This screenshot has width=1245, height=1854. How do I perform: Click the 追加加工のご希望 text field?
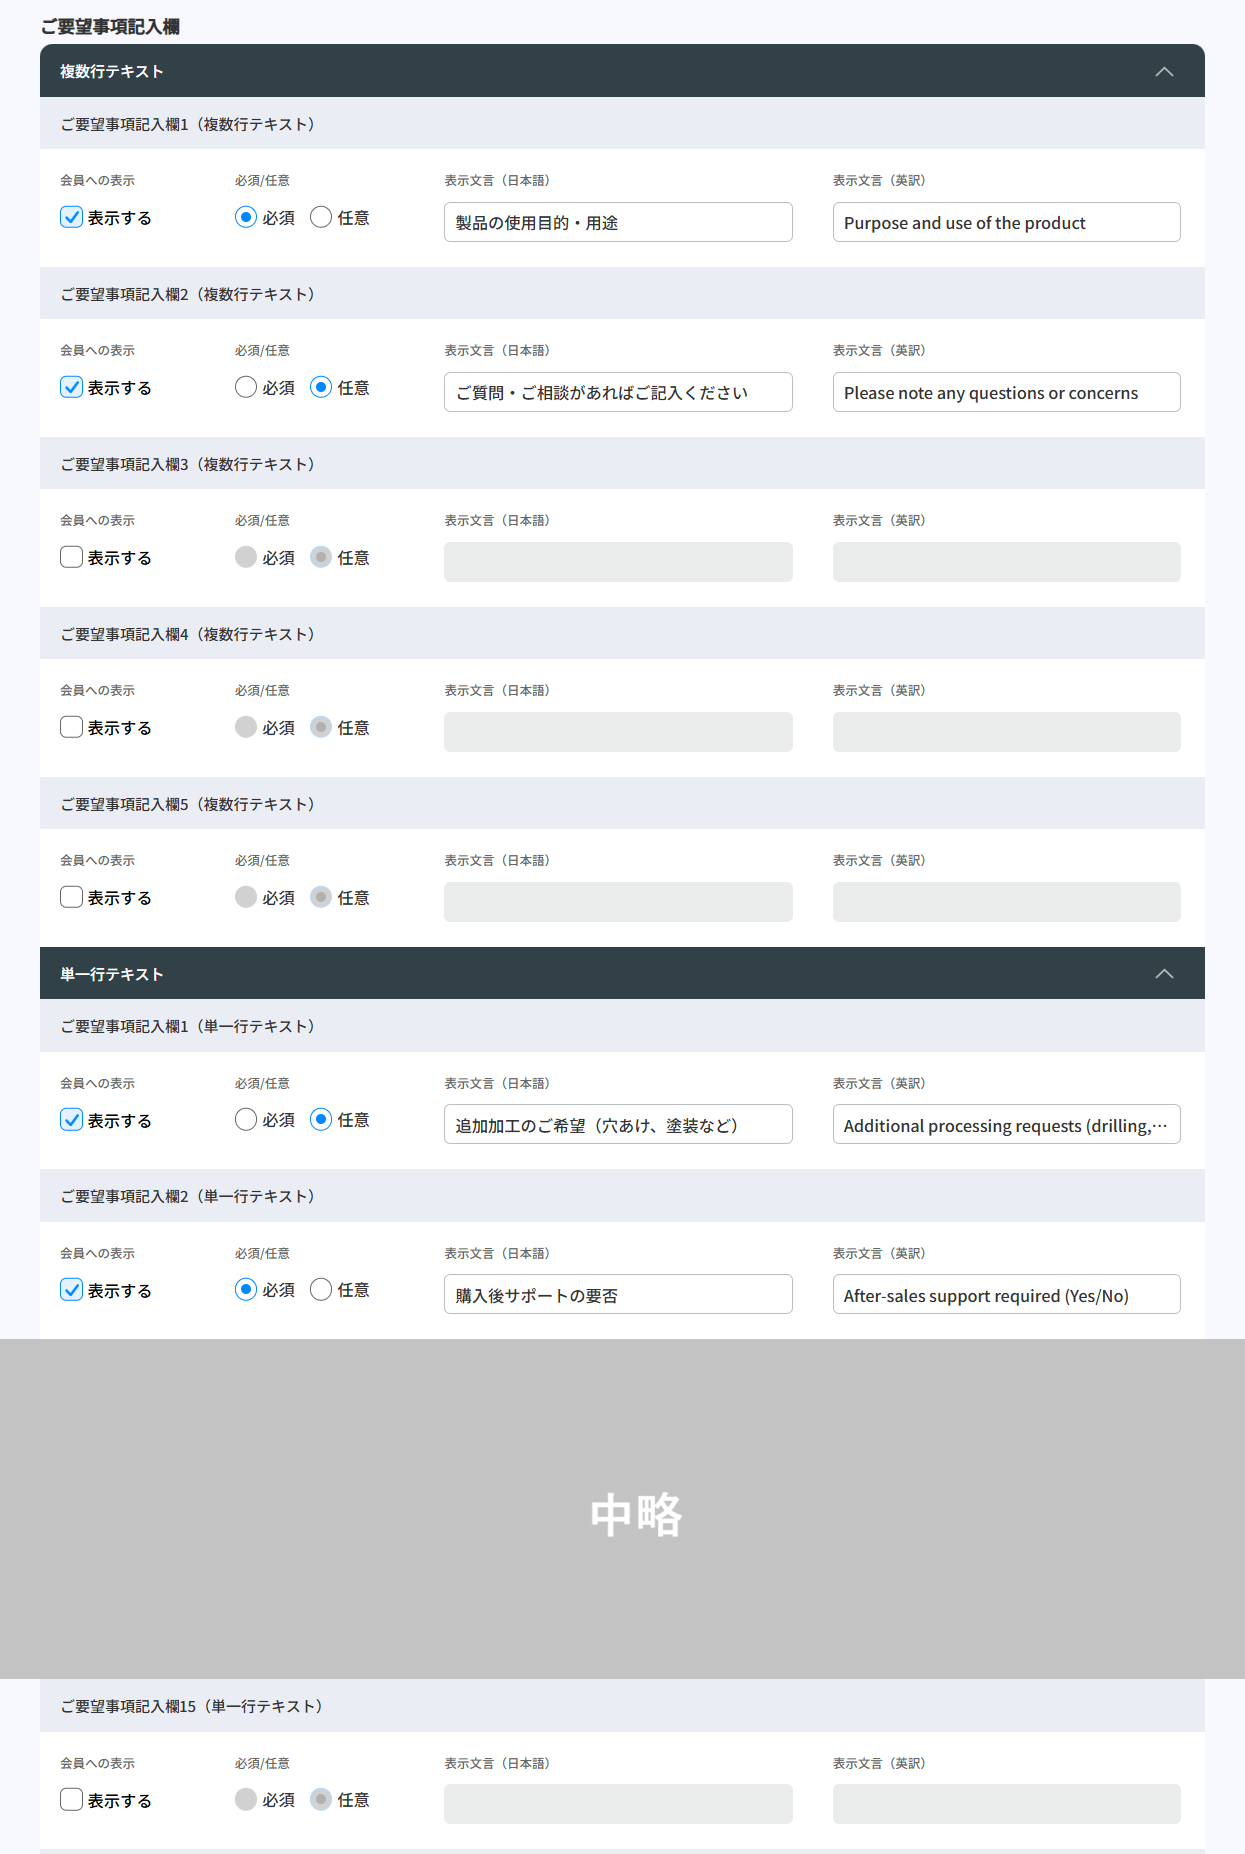(x=618, y=1125)
